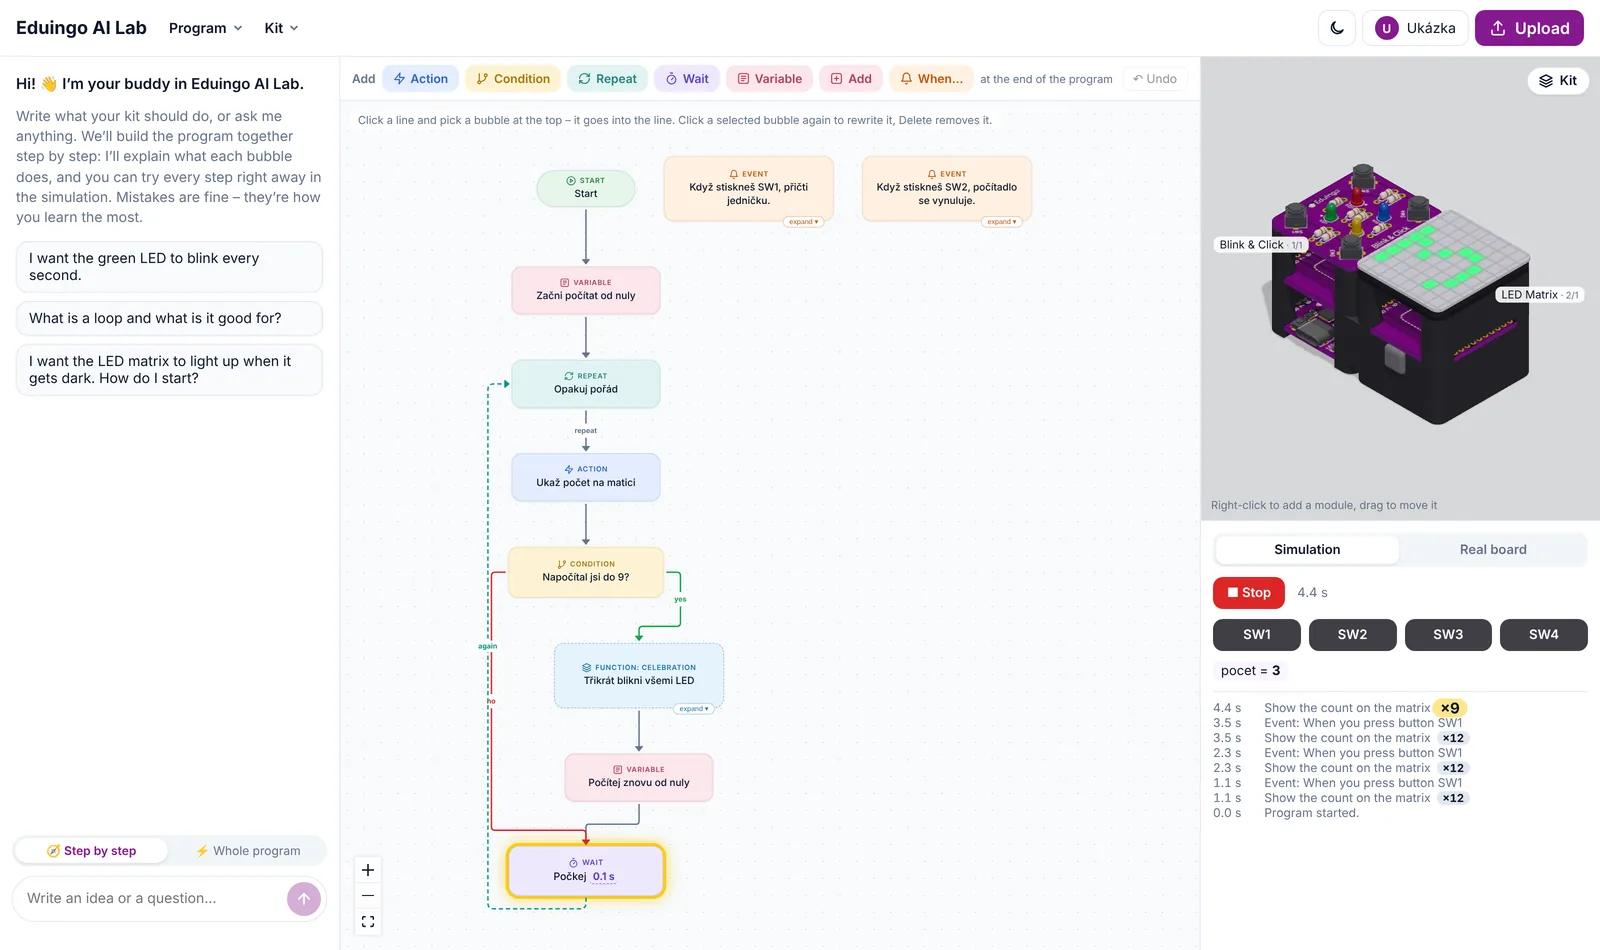Click the idea or question input field

(x=150, y=898)
